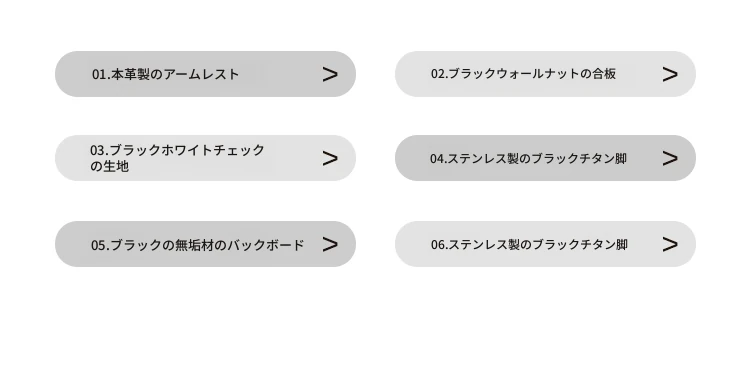Open 05.ブラックの無垢材のバックボード item
This screenshot has height=372, width=750.
205,244
